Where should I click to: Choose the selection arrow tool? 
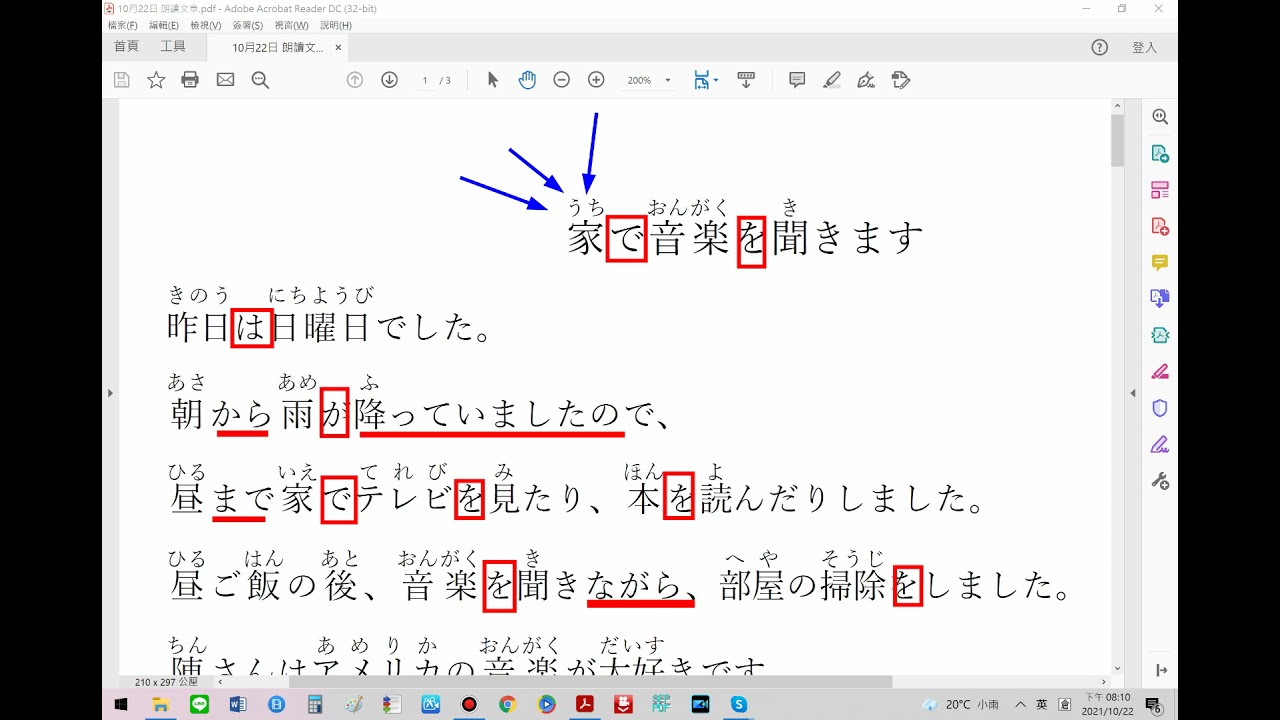tap(492, 80)
